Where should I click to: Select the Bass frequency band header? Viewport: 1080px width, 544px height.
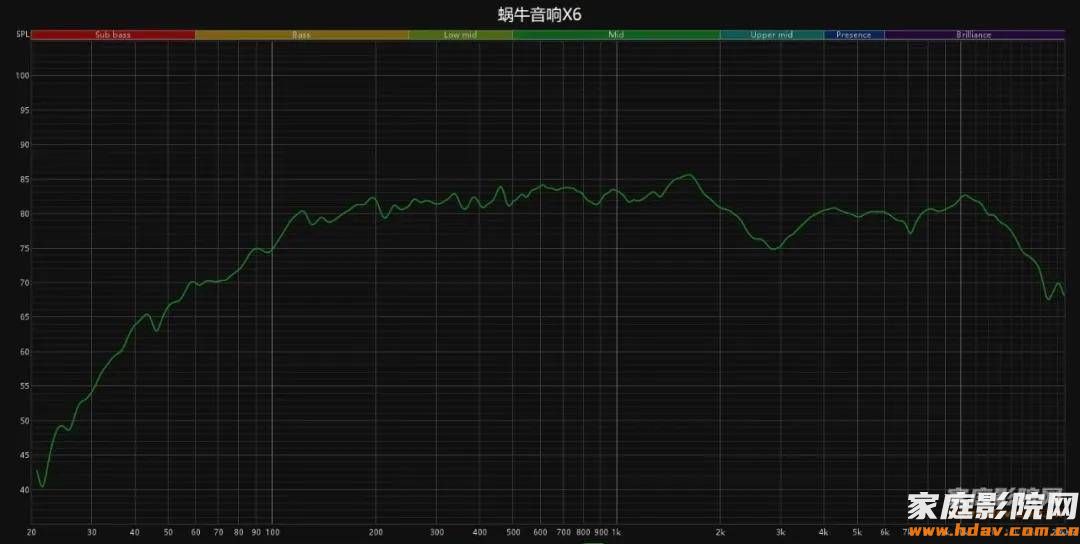click(301, 35)
